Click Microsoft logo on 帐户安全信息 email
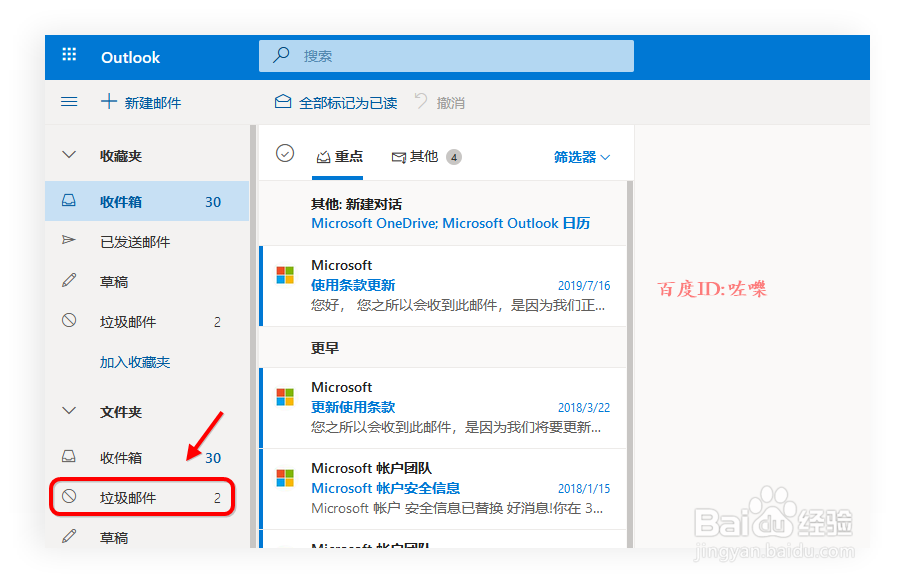This screenshot has width=905, height=583. click(x=285, y=478)
